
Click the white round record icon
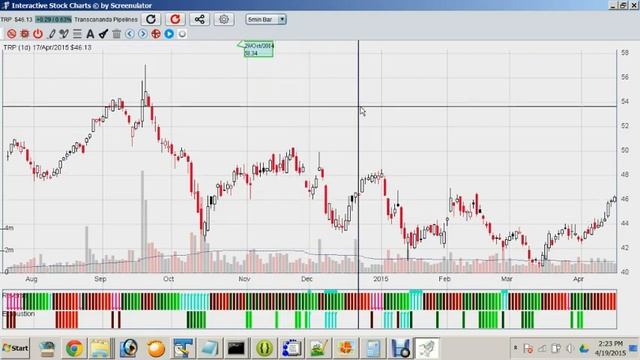(x=182, y=34)
